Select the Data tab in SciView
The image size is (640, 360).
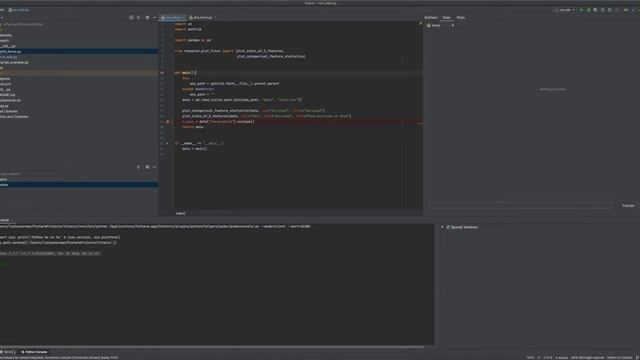[x=447, y=18]
